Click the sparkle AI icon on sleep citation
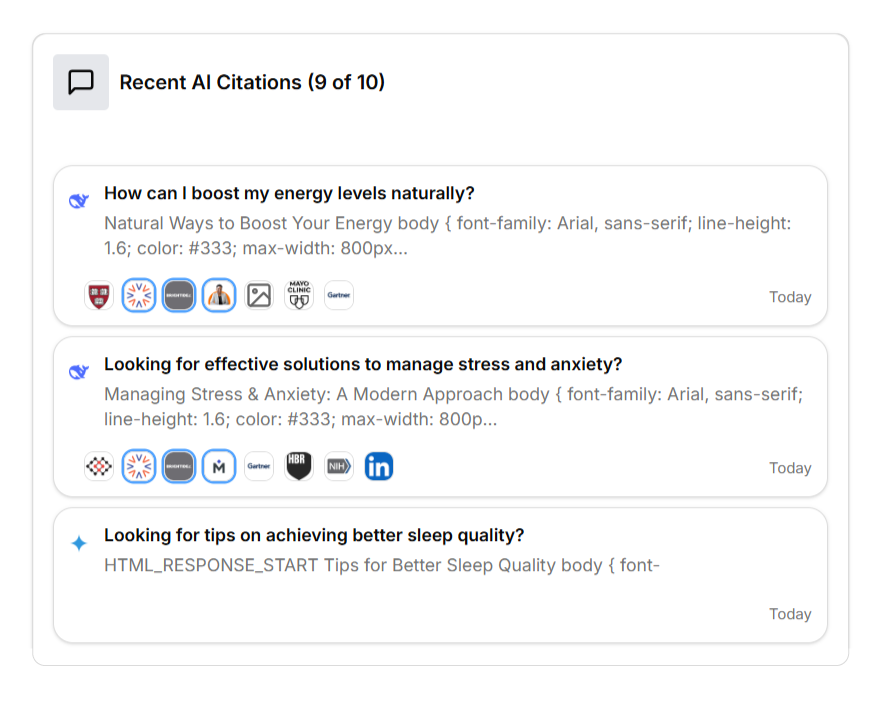Image resolution: width=876 pixels, height=720 pixels. click(79, 543)
